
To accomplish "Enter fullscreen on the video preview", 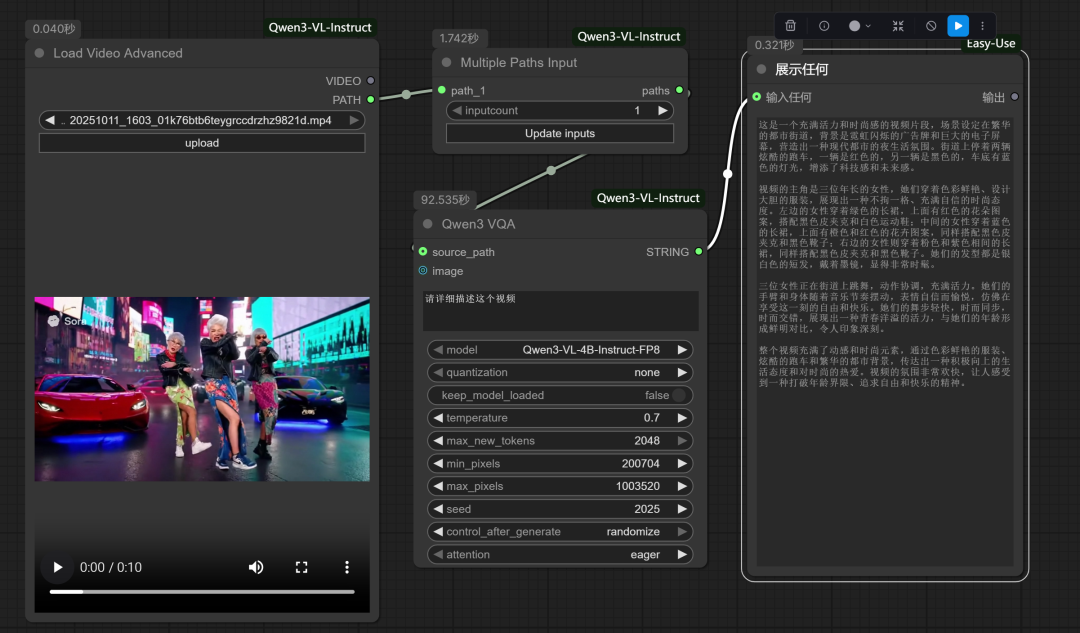I will (301, 567).
